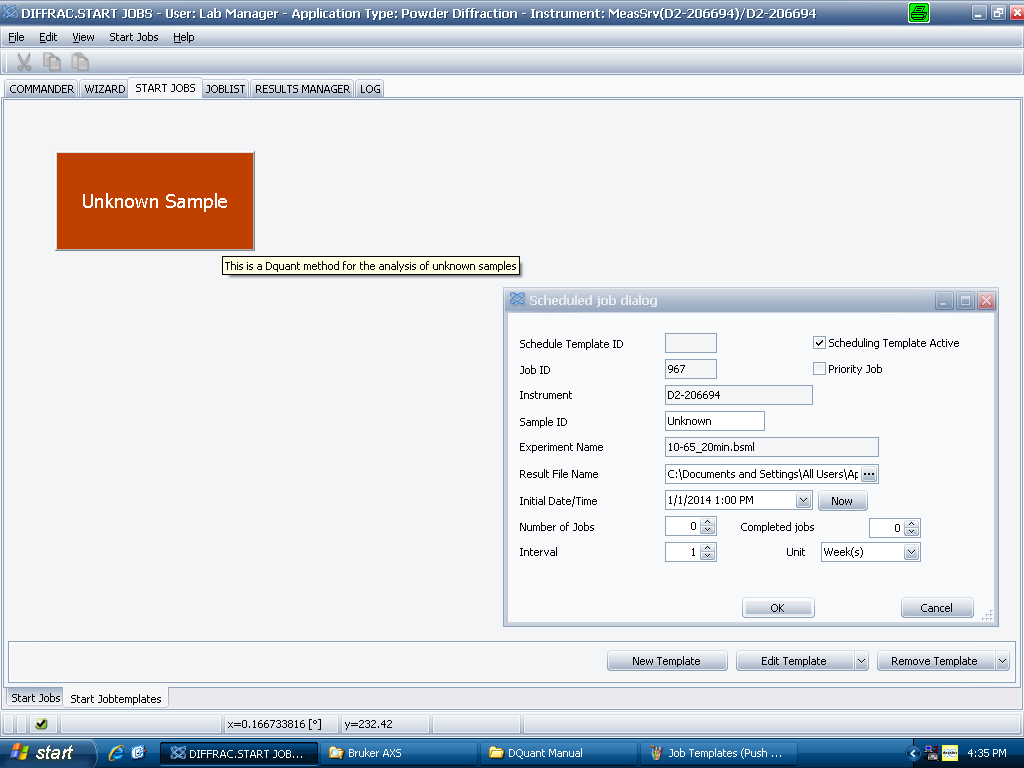1024x768 pixels.
Task: Switch to Bruker AXS taskbar window
Action: point(398,753)
